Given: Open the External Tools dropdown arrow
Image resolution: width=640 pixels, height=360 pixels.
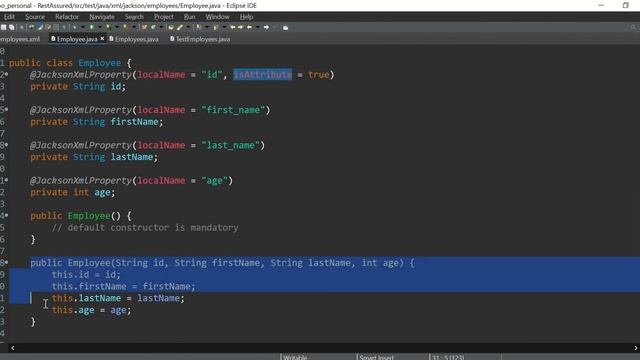Looking at the screenshot, I should 134,27.
